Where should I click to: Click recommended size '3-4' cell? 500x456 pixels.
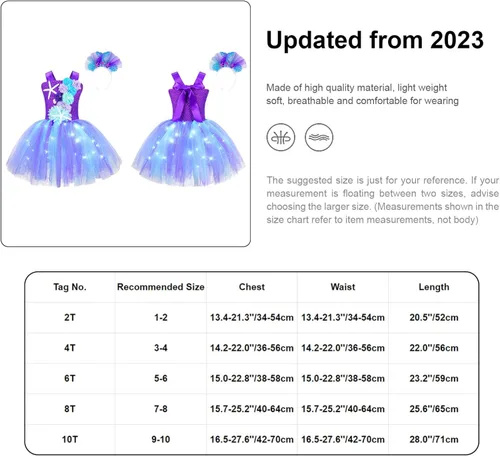click(161, 348)
